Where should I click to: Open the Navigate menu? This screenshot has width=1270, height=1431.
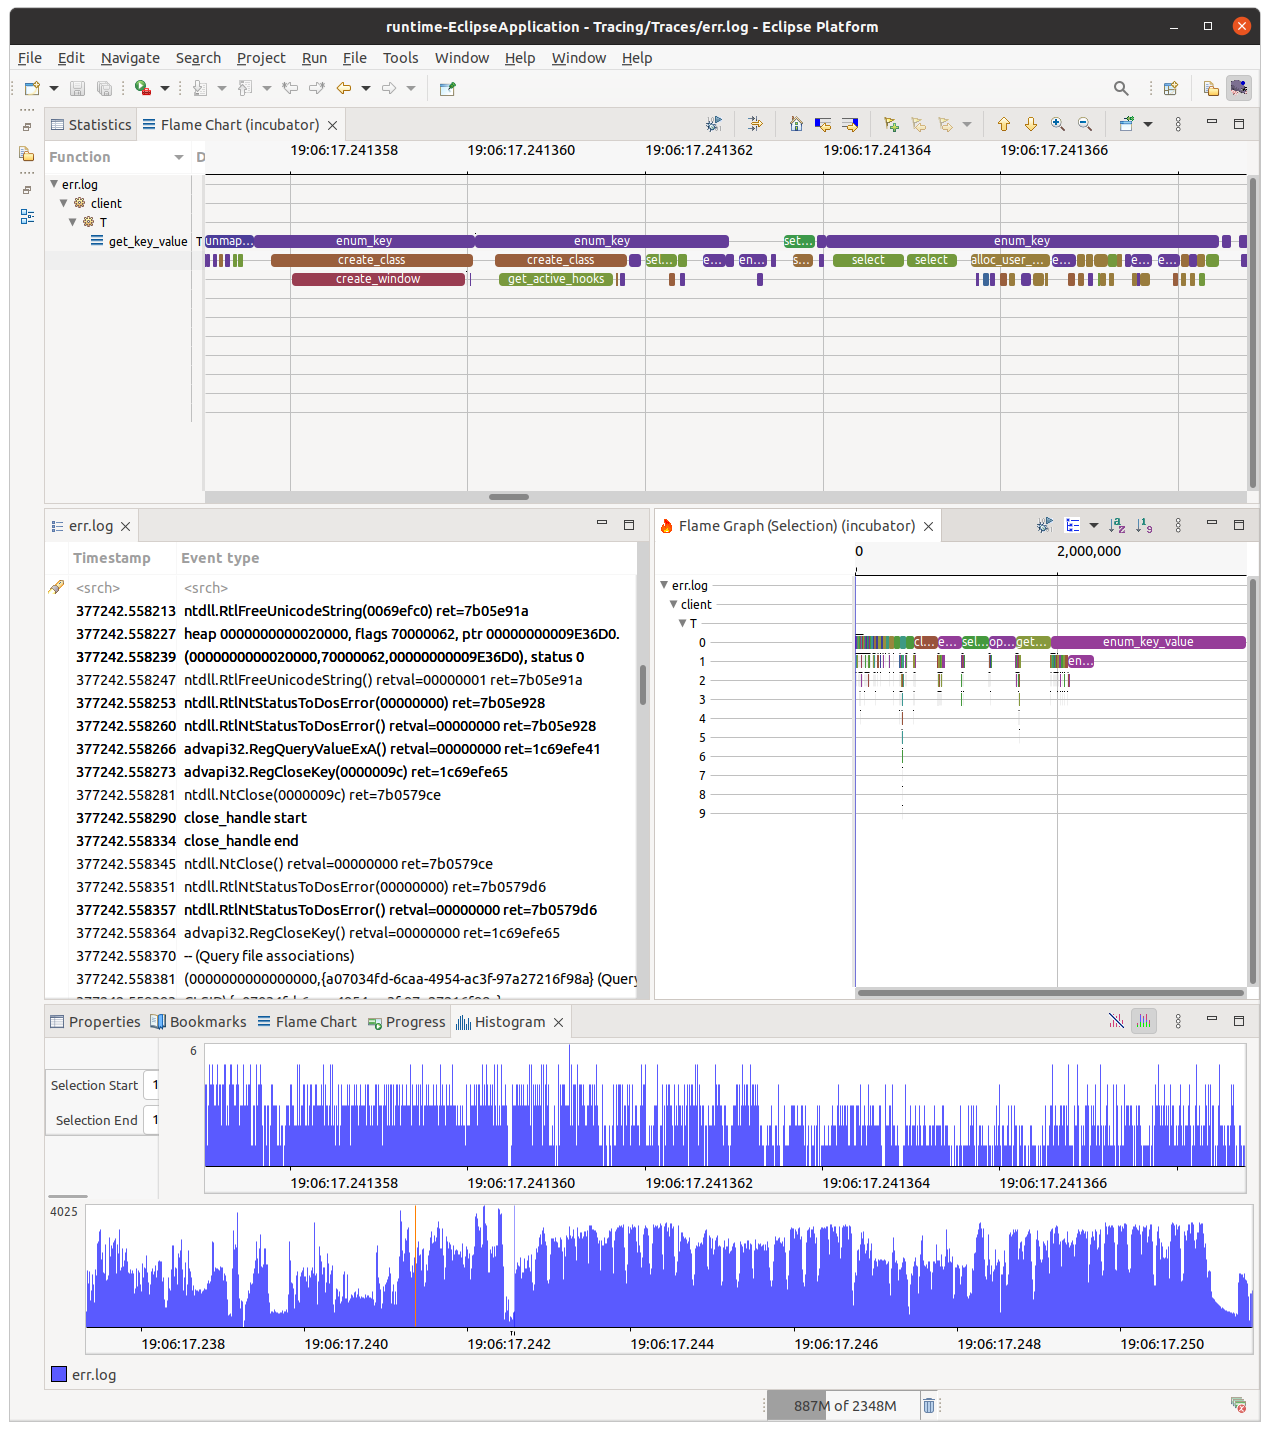coord(130,58)
